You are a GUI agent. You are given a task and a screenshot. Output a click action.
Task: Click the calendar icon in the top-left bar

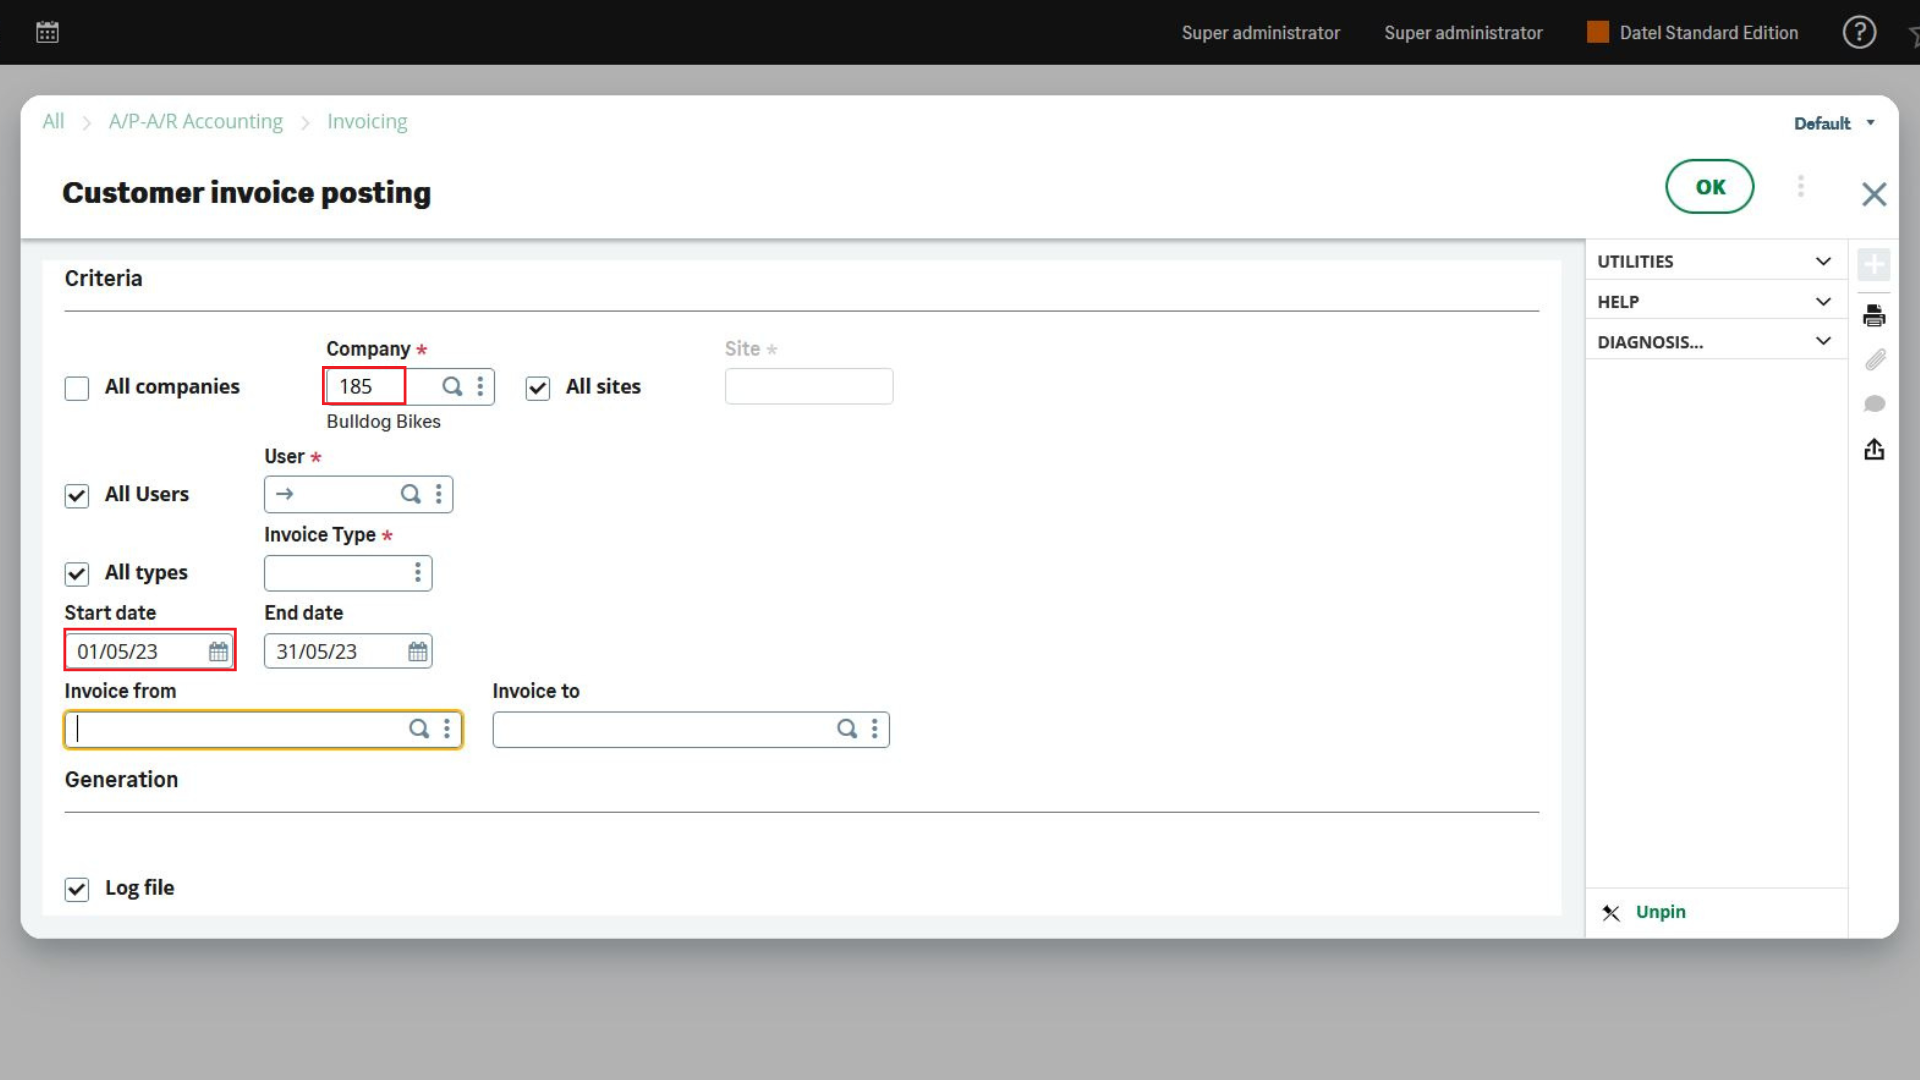(x=46, y=31)
